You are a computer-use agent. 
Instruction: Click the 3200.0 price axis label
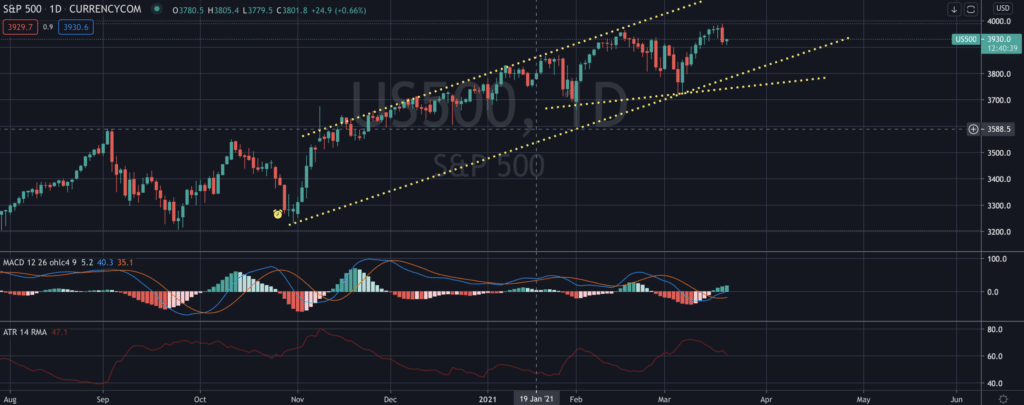(999, 232)
